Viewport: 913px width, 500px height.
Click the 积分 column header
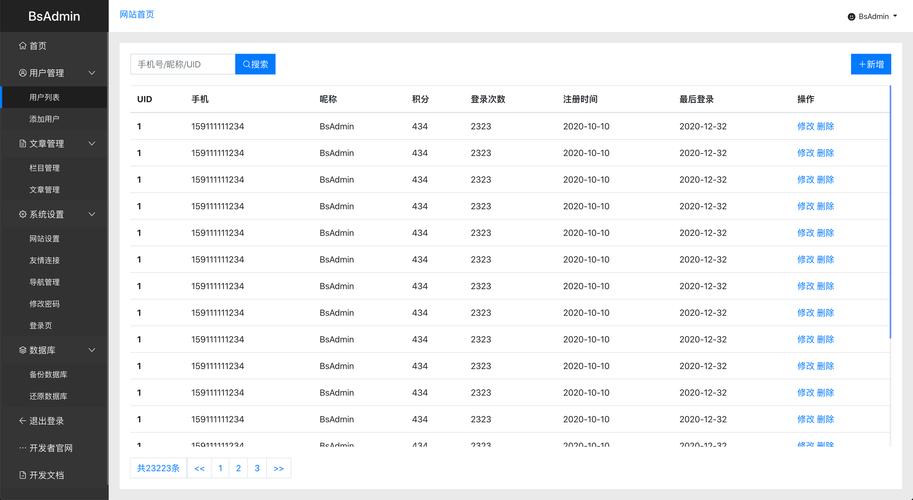[420, 99]
